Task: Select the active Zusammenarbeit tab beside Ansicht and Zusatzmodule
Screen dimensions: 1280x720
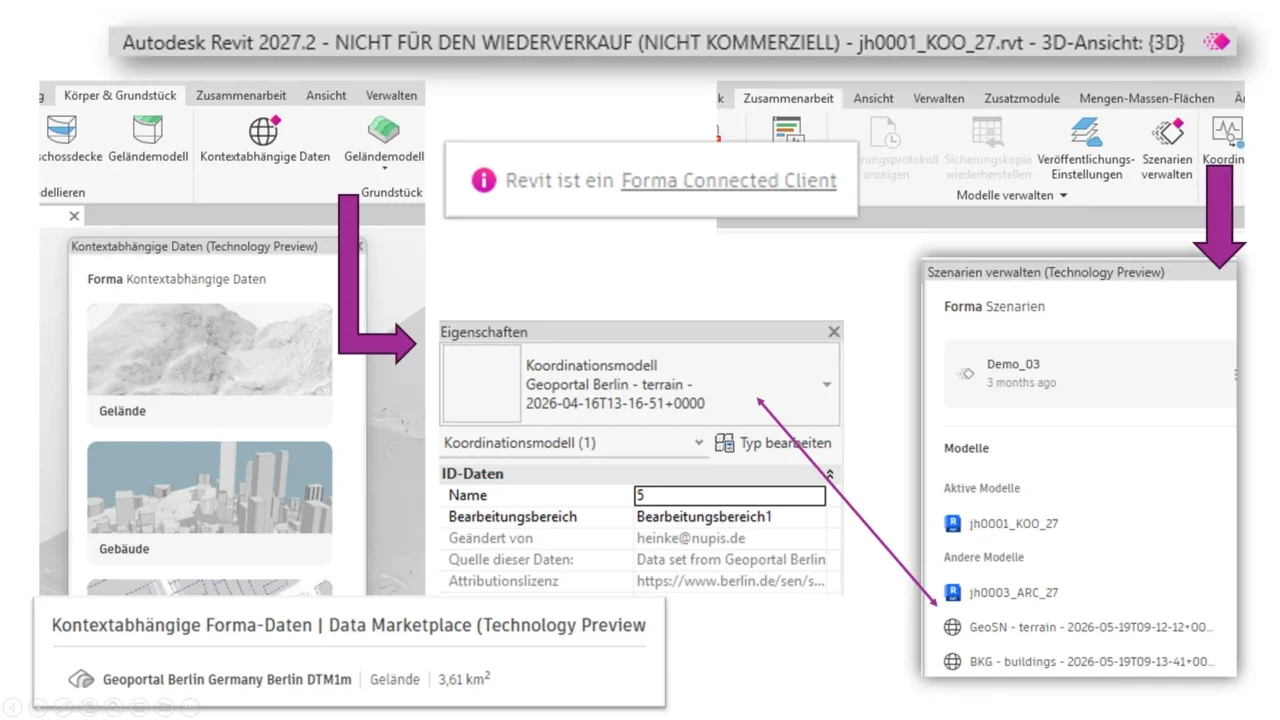Action: (x=788, y=98)
